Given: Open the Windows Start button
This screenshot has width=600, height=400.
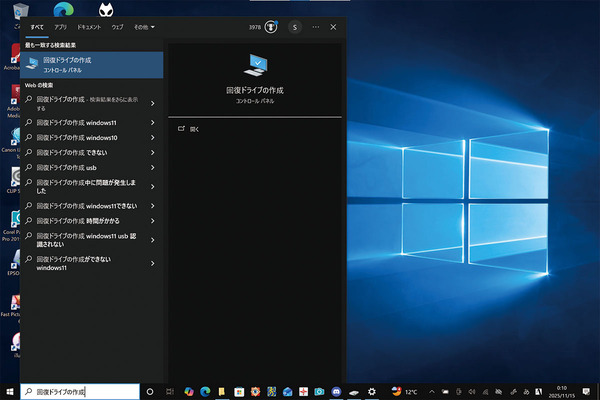Looking at the screenshot, I should pos(10,392).
